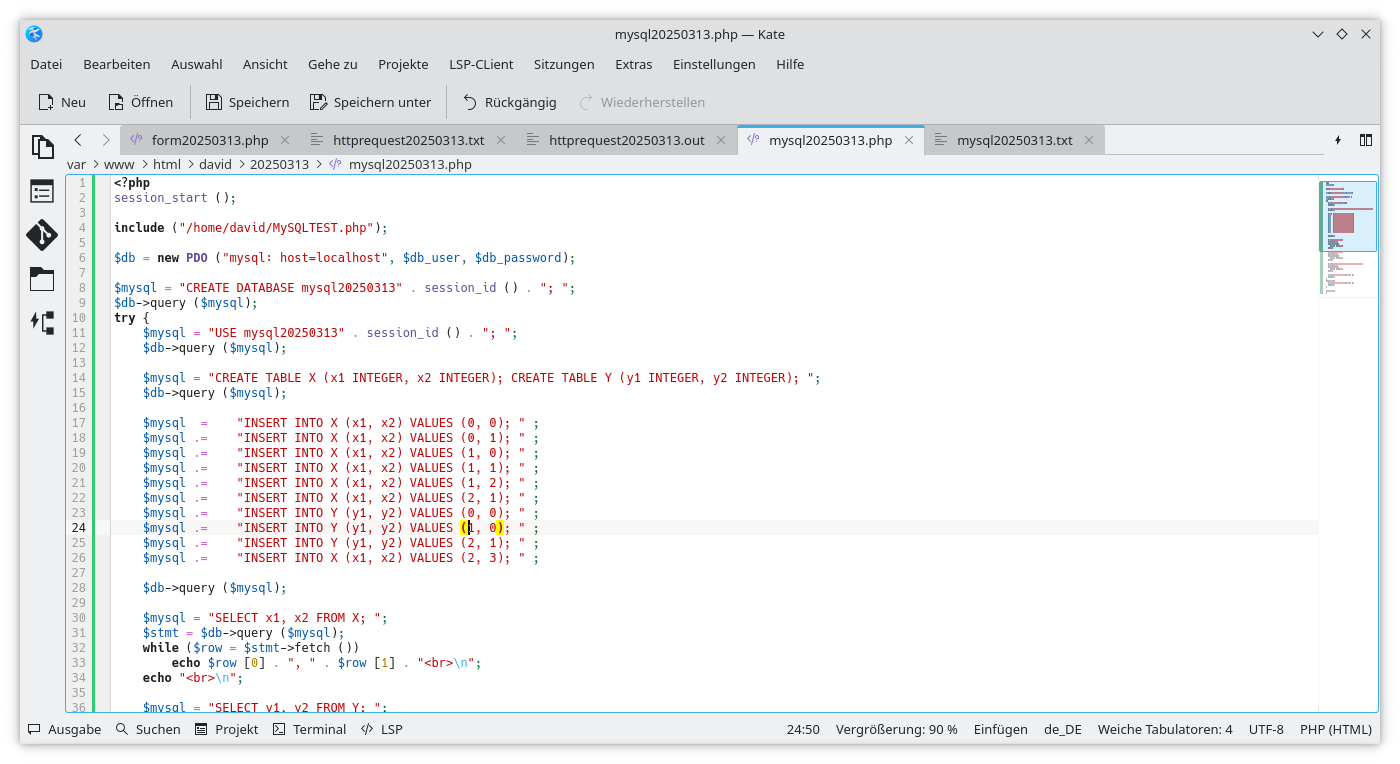Open the PHP (HTML) syntax mode selector
The height and width of the screenshot is (764, 1400).
click(x=1335, y=729)
